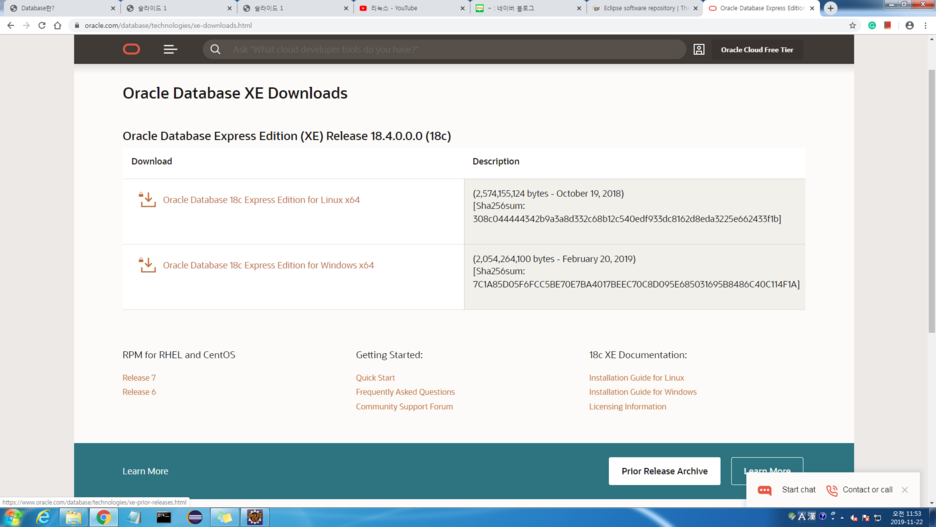Click the browser forward arrow
This screenshot has height=527, width=936.
pos(26,26)
